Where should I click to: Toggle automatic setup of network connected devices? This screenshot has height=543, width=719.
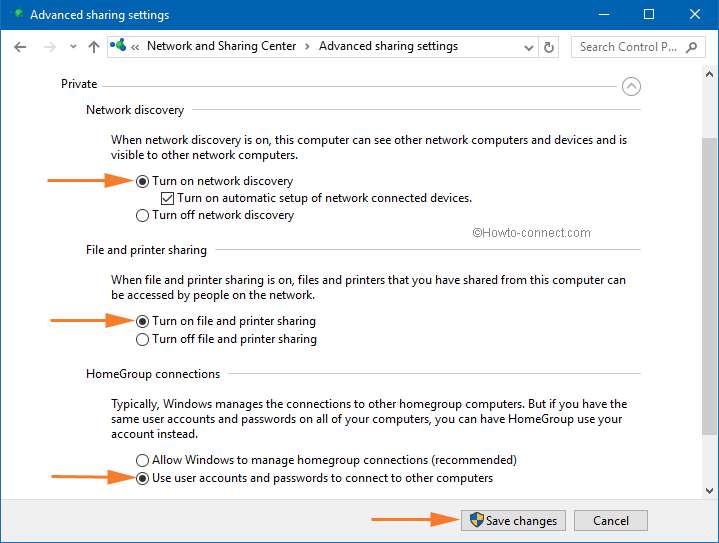[x=316, y=198]
